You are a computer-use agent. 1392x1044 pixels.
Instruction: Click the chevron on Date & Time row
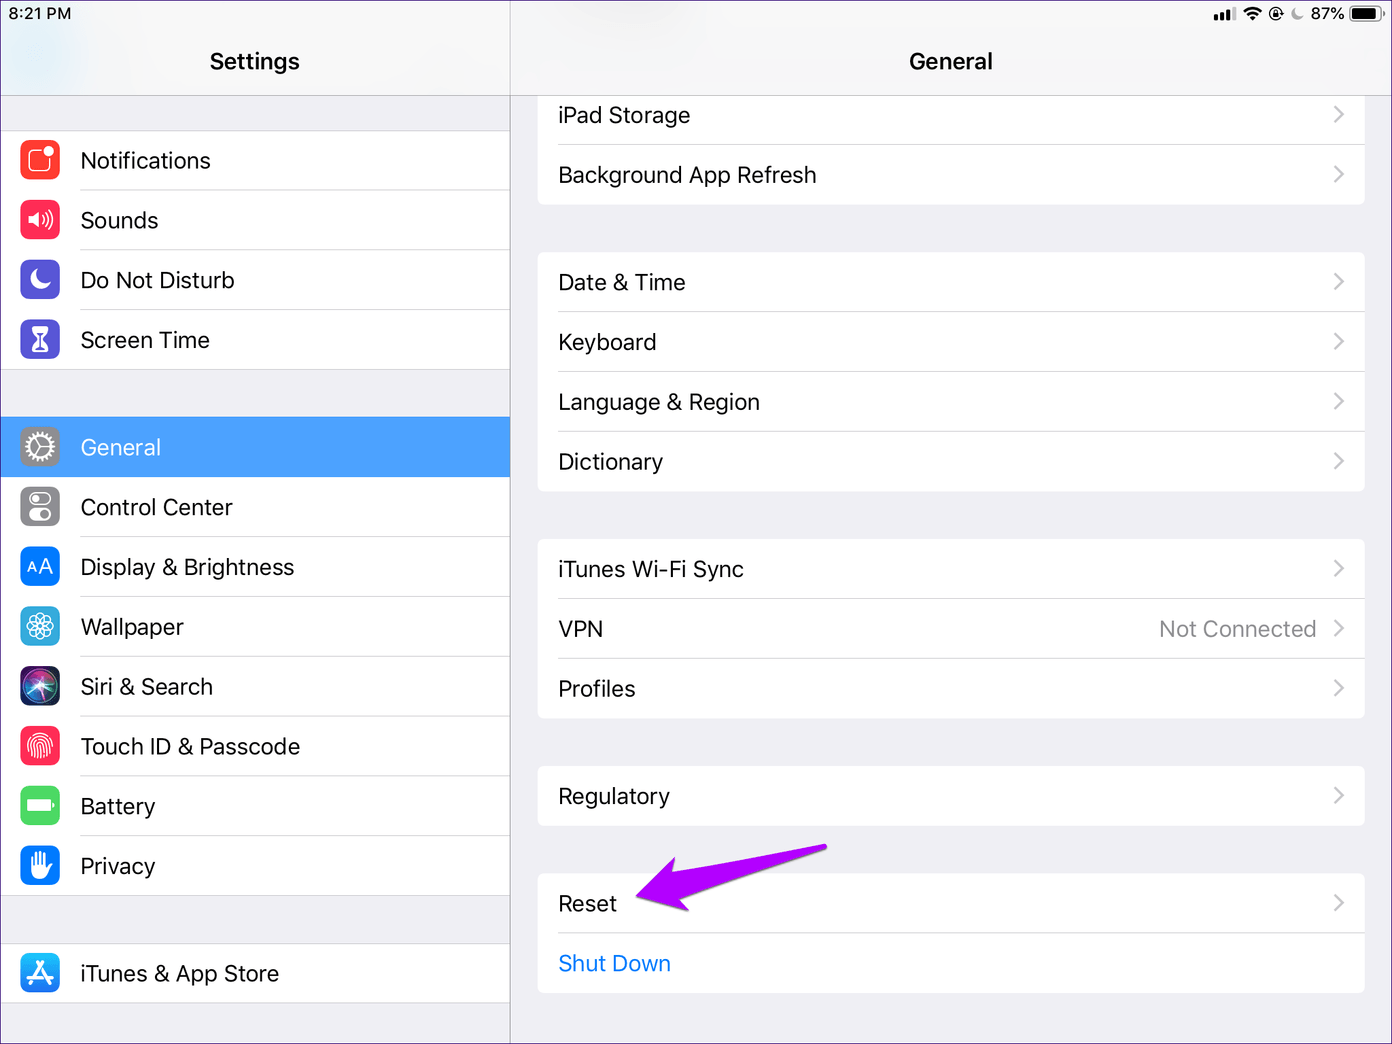[1338, 282]
